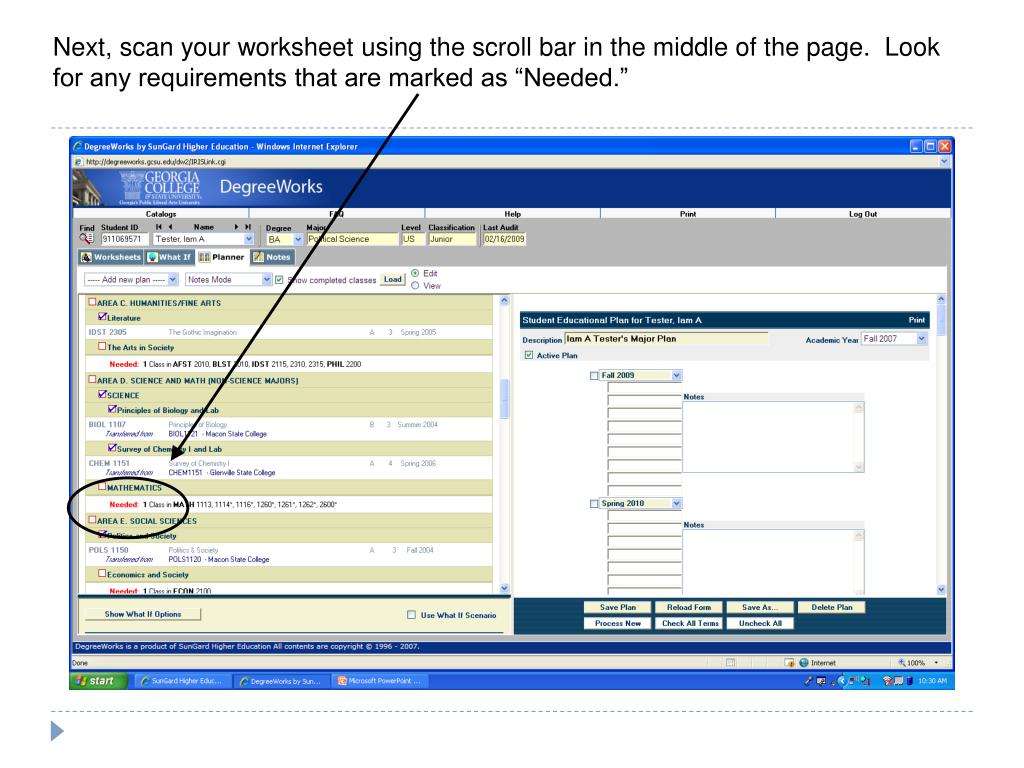This screenshot has width=1024, height=768.
Task: Go to previous student record arrow
Action: click(170, 227)
